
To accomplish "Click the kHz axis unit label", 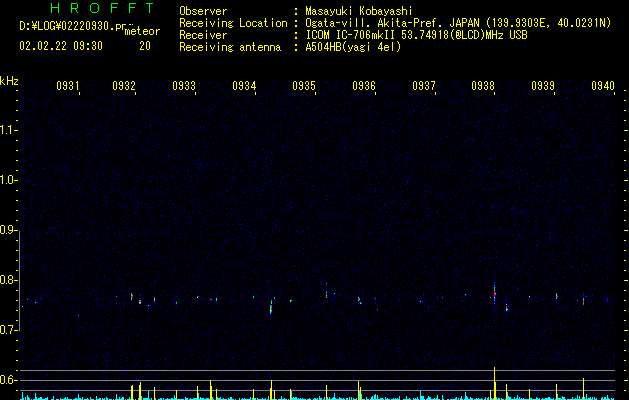I will [x=9, y=81].
